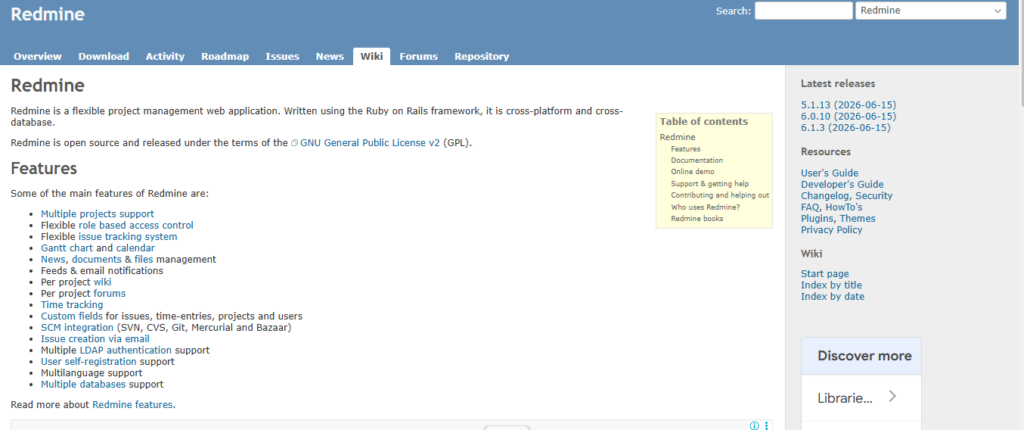
Task: Open the News link in the features list
Action: (x=53, y=259)
